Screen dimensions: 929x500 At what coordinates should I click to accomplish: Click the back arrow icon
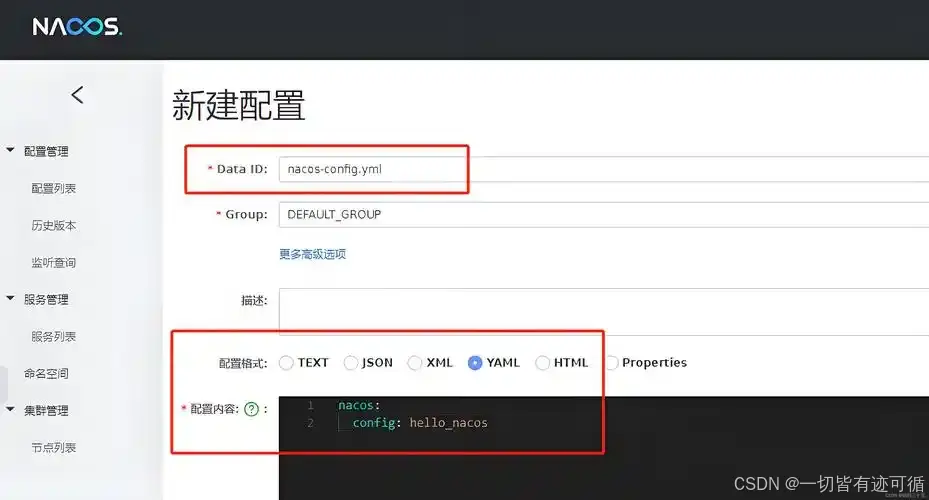(x=78, y=95)
